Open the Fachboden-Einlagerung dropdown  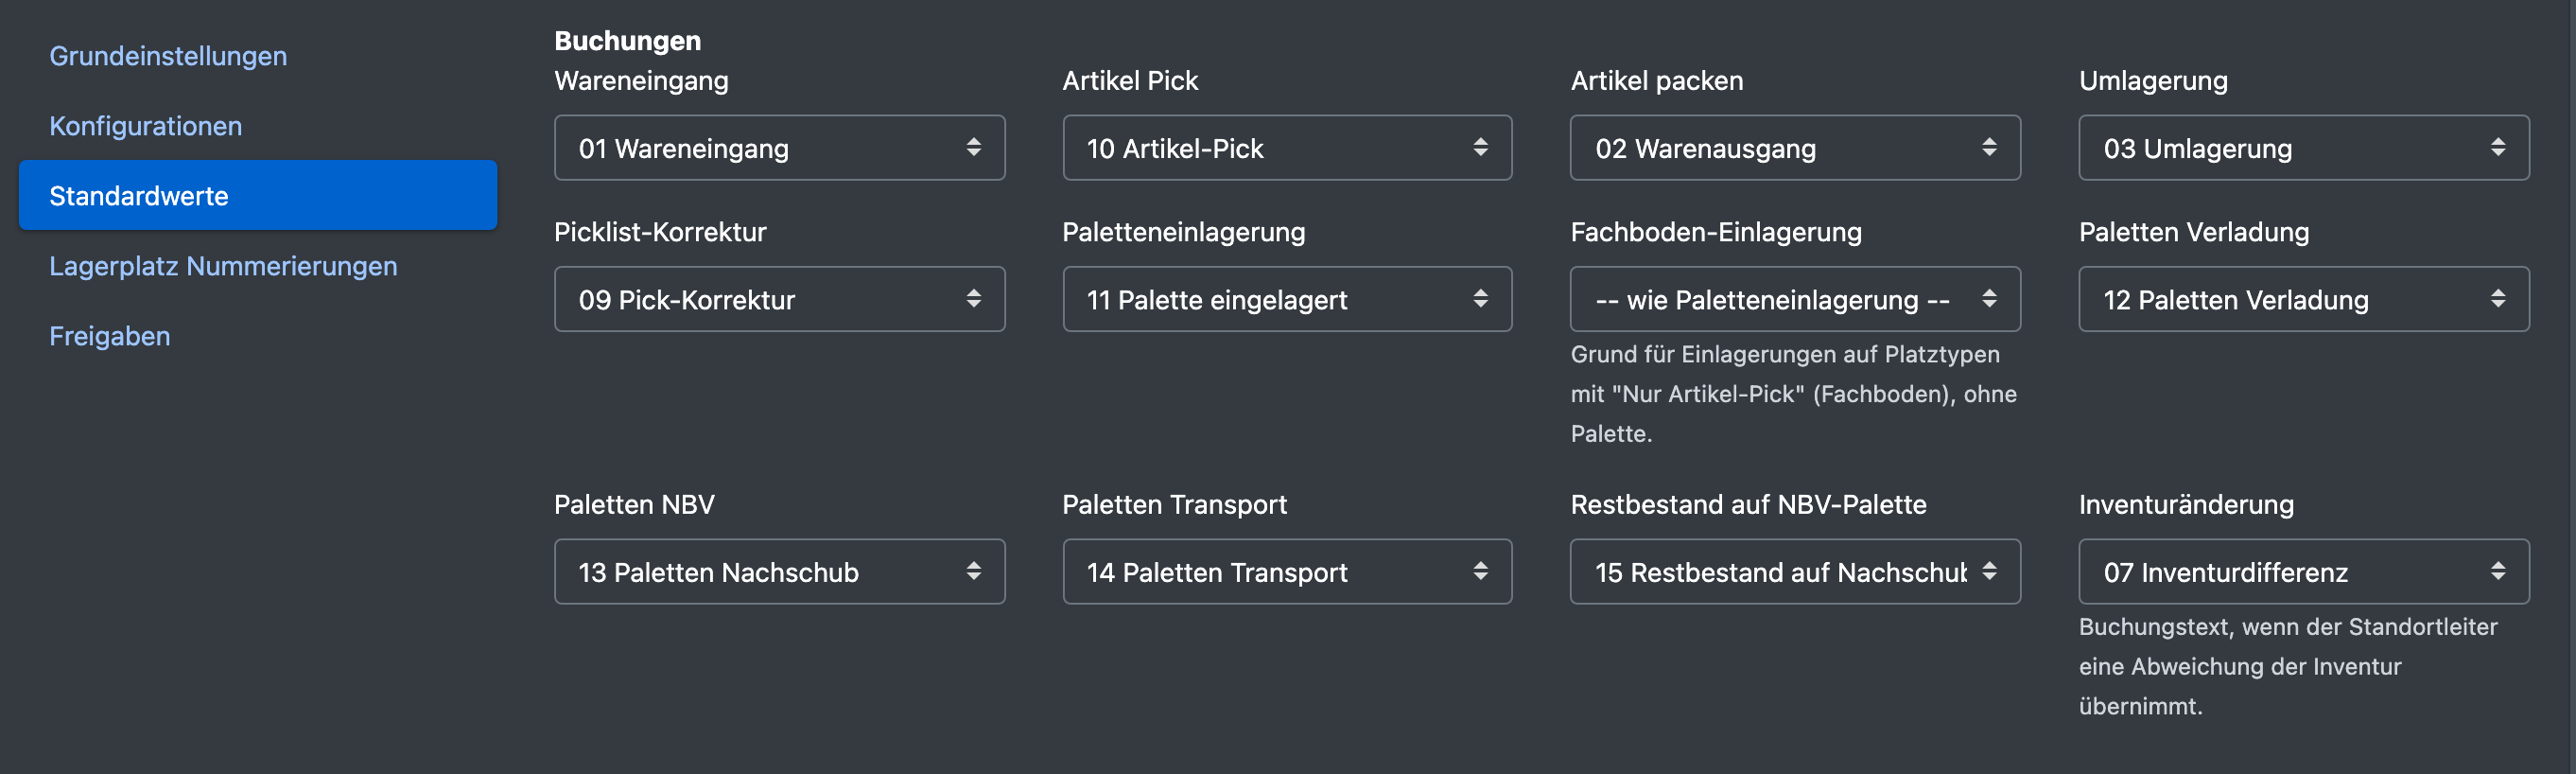coord(1795,299)
